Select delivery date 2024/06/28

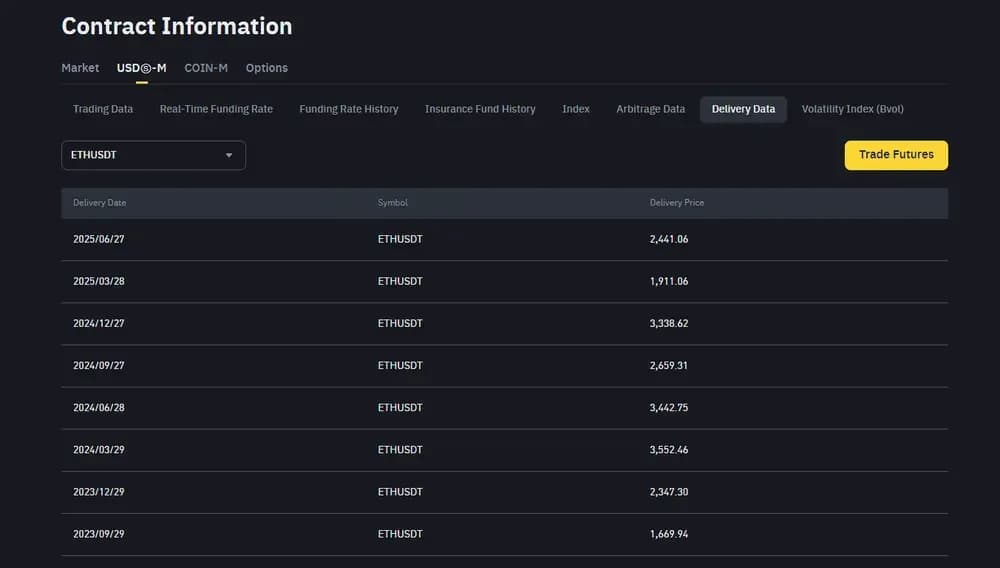99,407
